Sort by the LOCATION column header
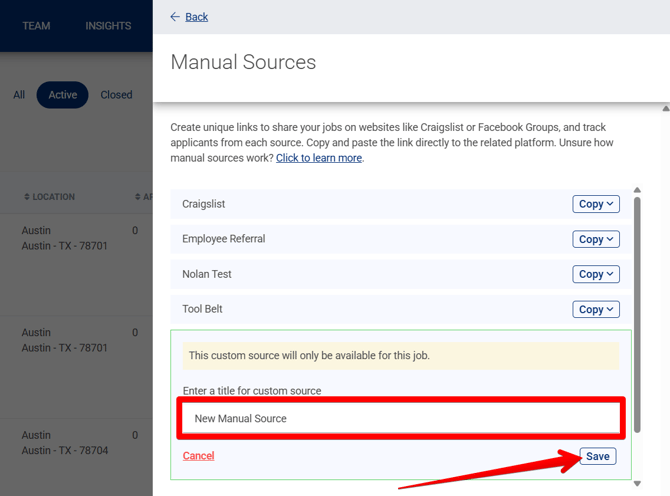This screenshot has height=496, width=670. pyautogui.click(x=54, y=197)
